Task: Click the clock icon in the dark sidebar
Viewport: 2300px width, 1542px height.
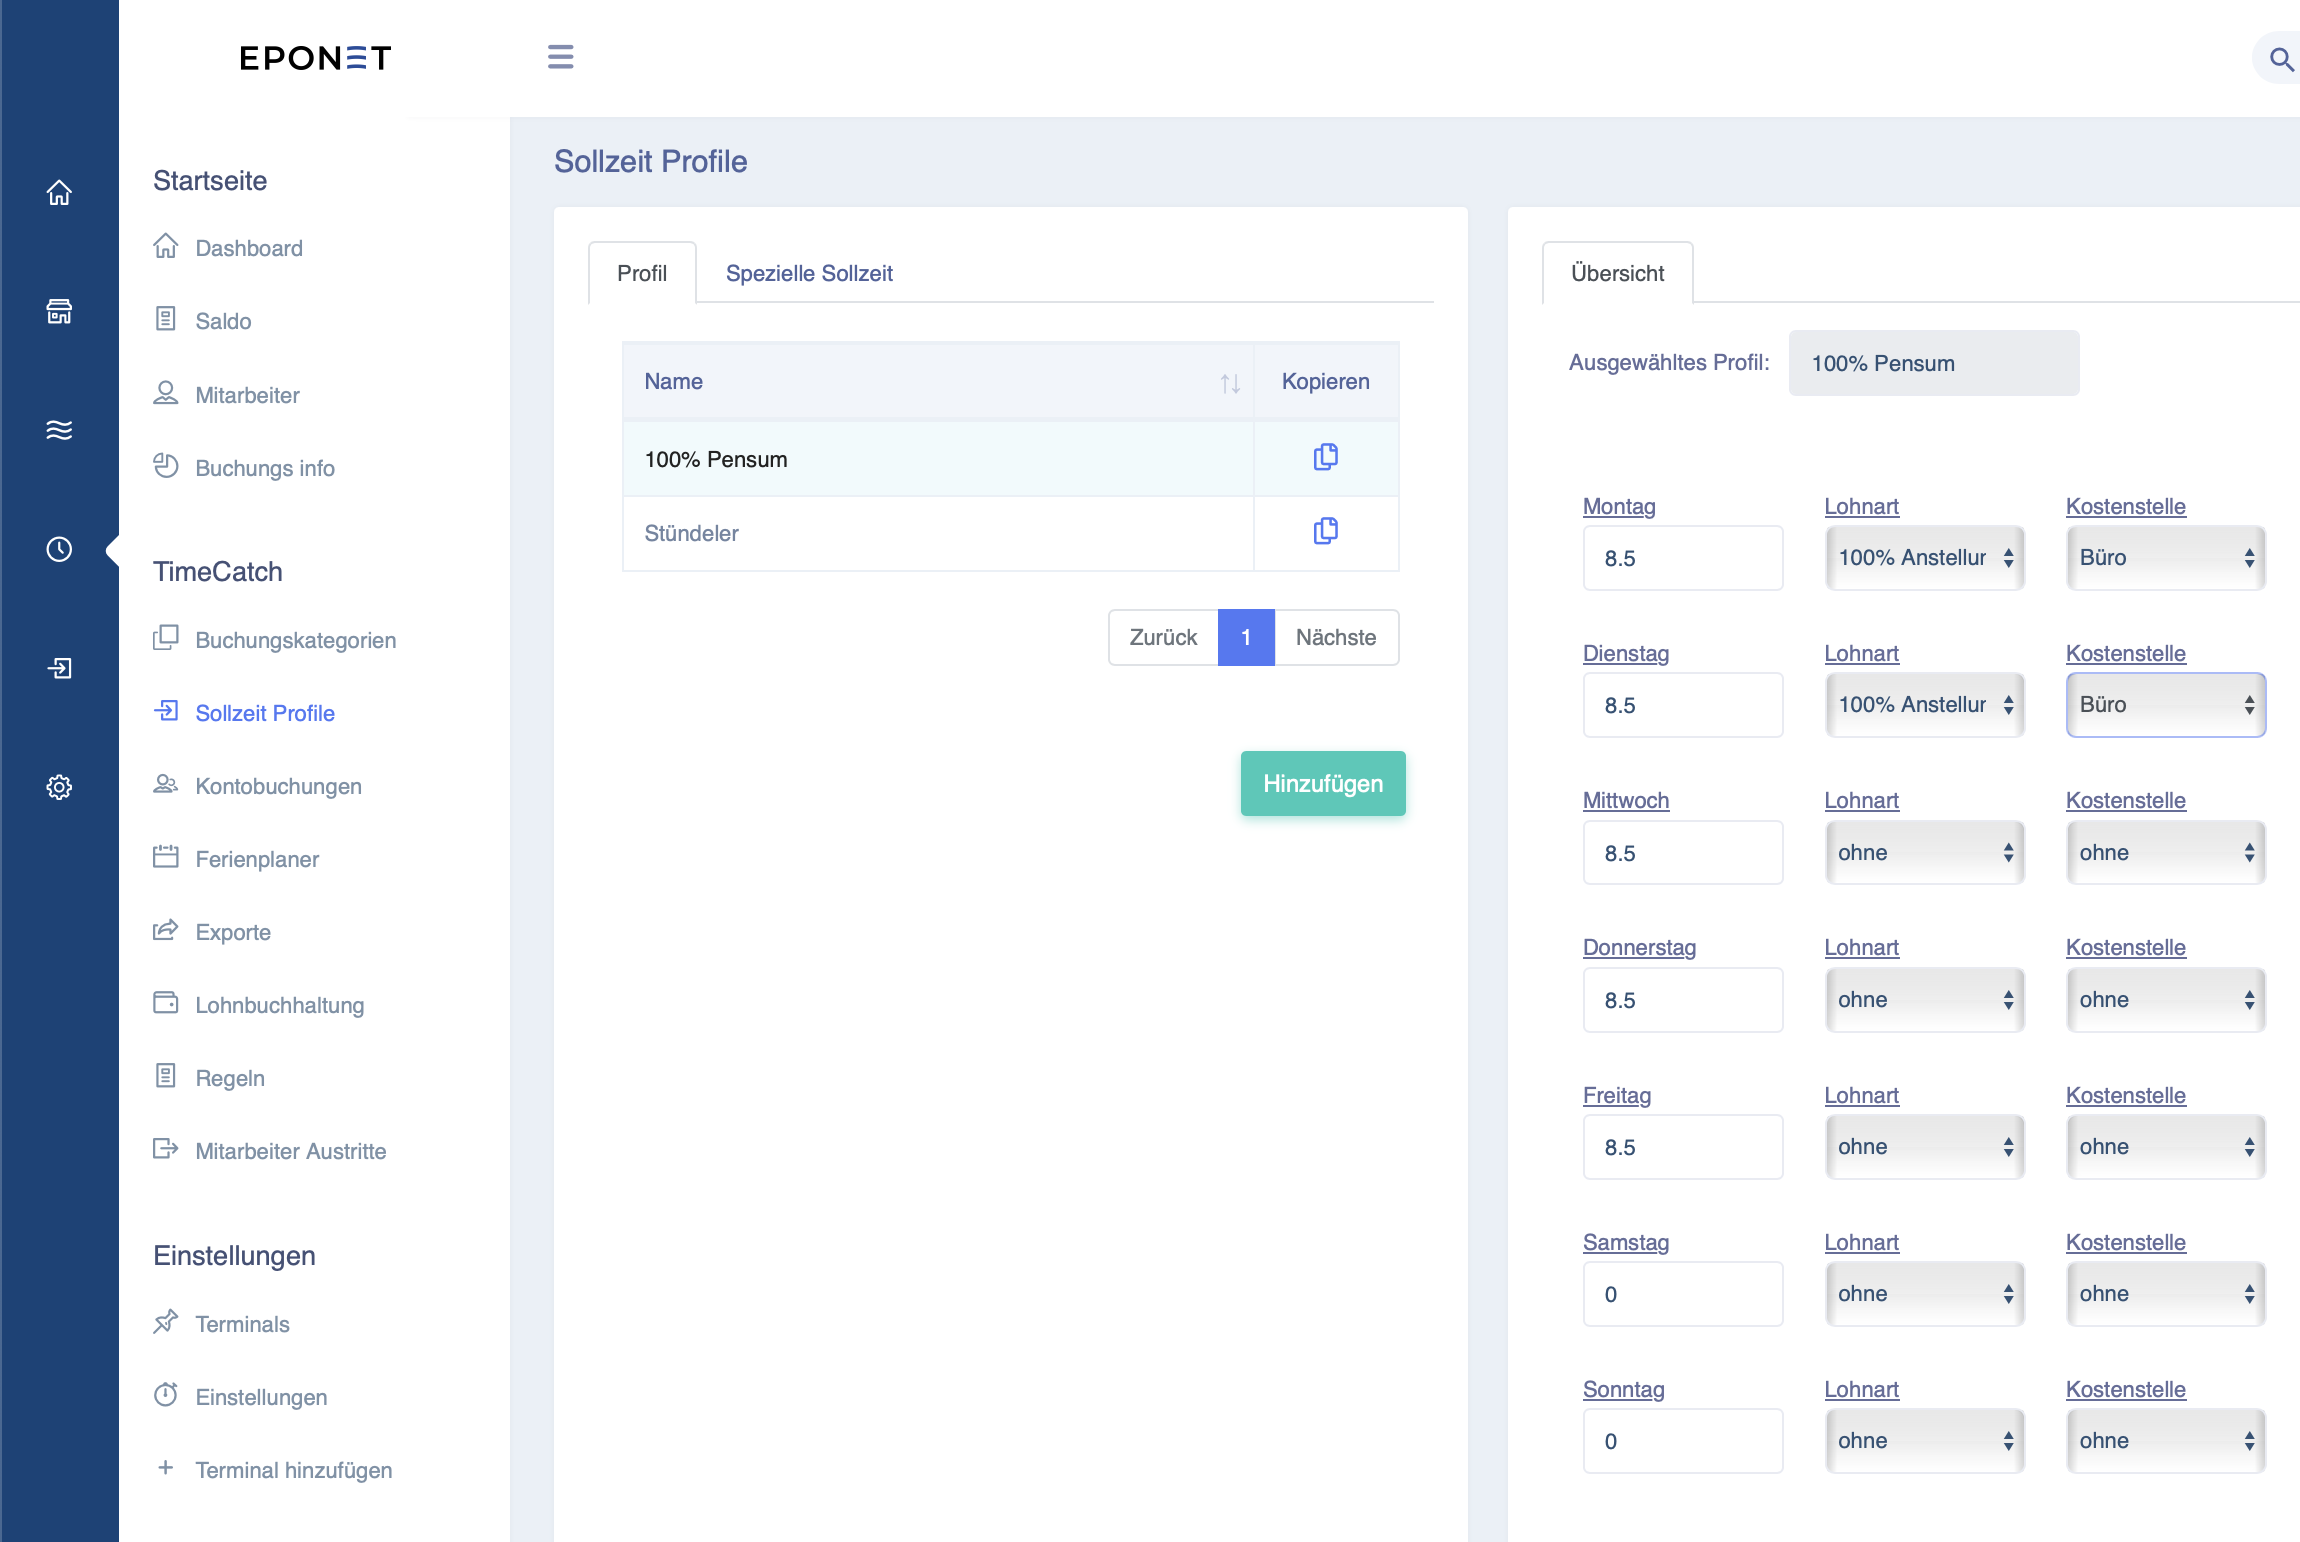Action: [59, 549]
